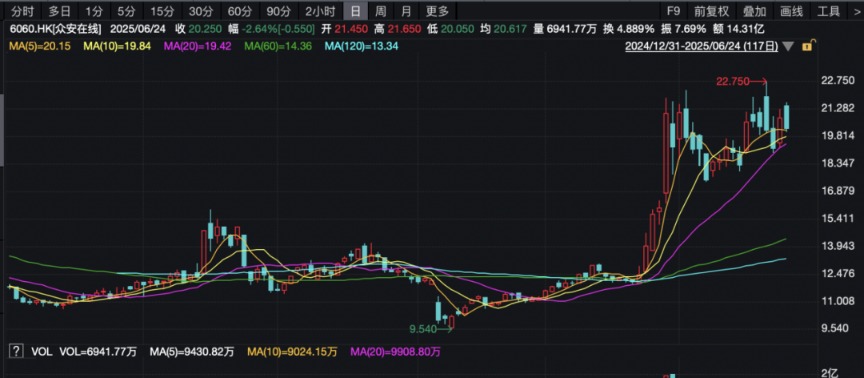864x378 pixels.
Task: Open the F9 info button
Action: pyautogui.click(x=673, y=10)
